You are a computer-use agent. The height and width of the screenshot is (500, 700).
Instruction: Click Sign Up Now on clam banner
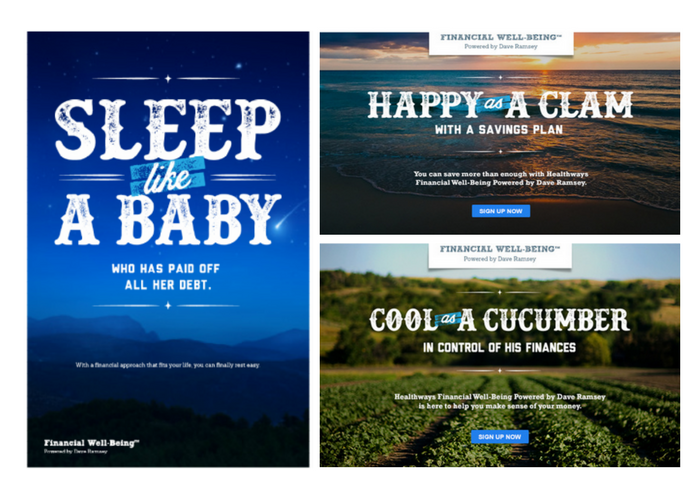click(500, 211)
